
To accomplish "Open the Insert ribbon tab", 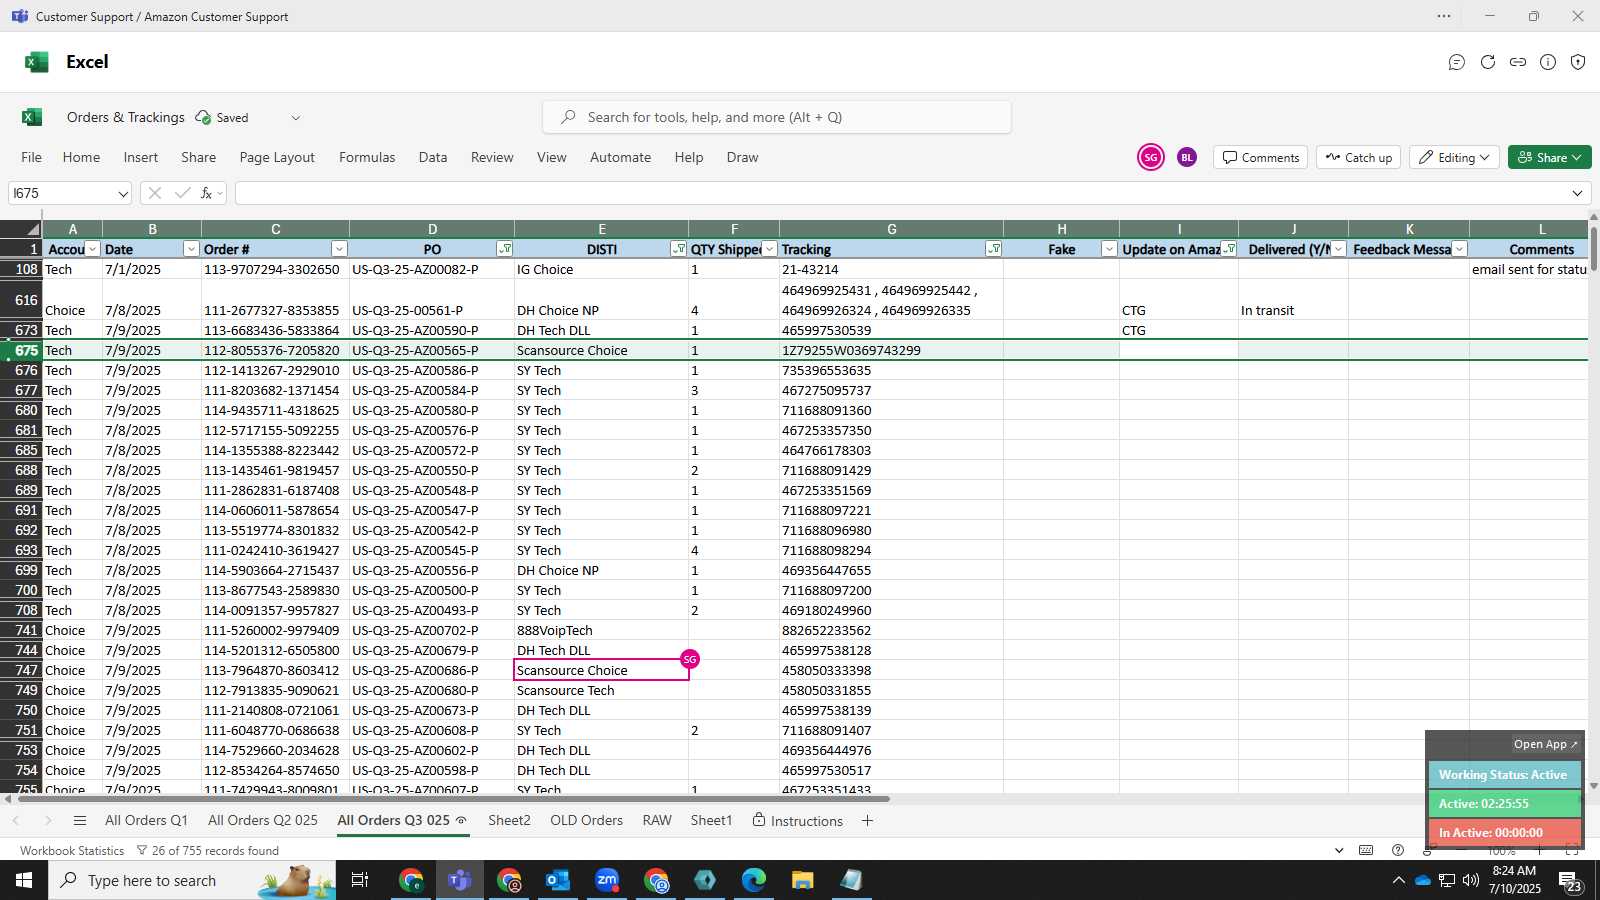I will tap(141, 157).
